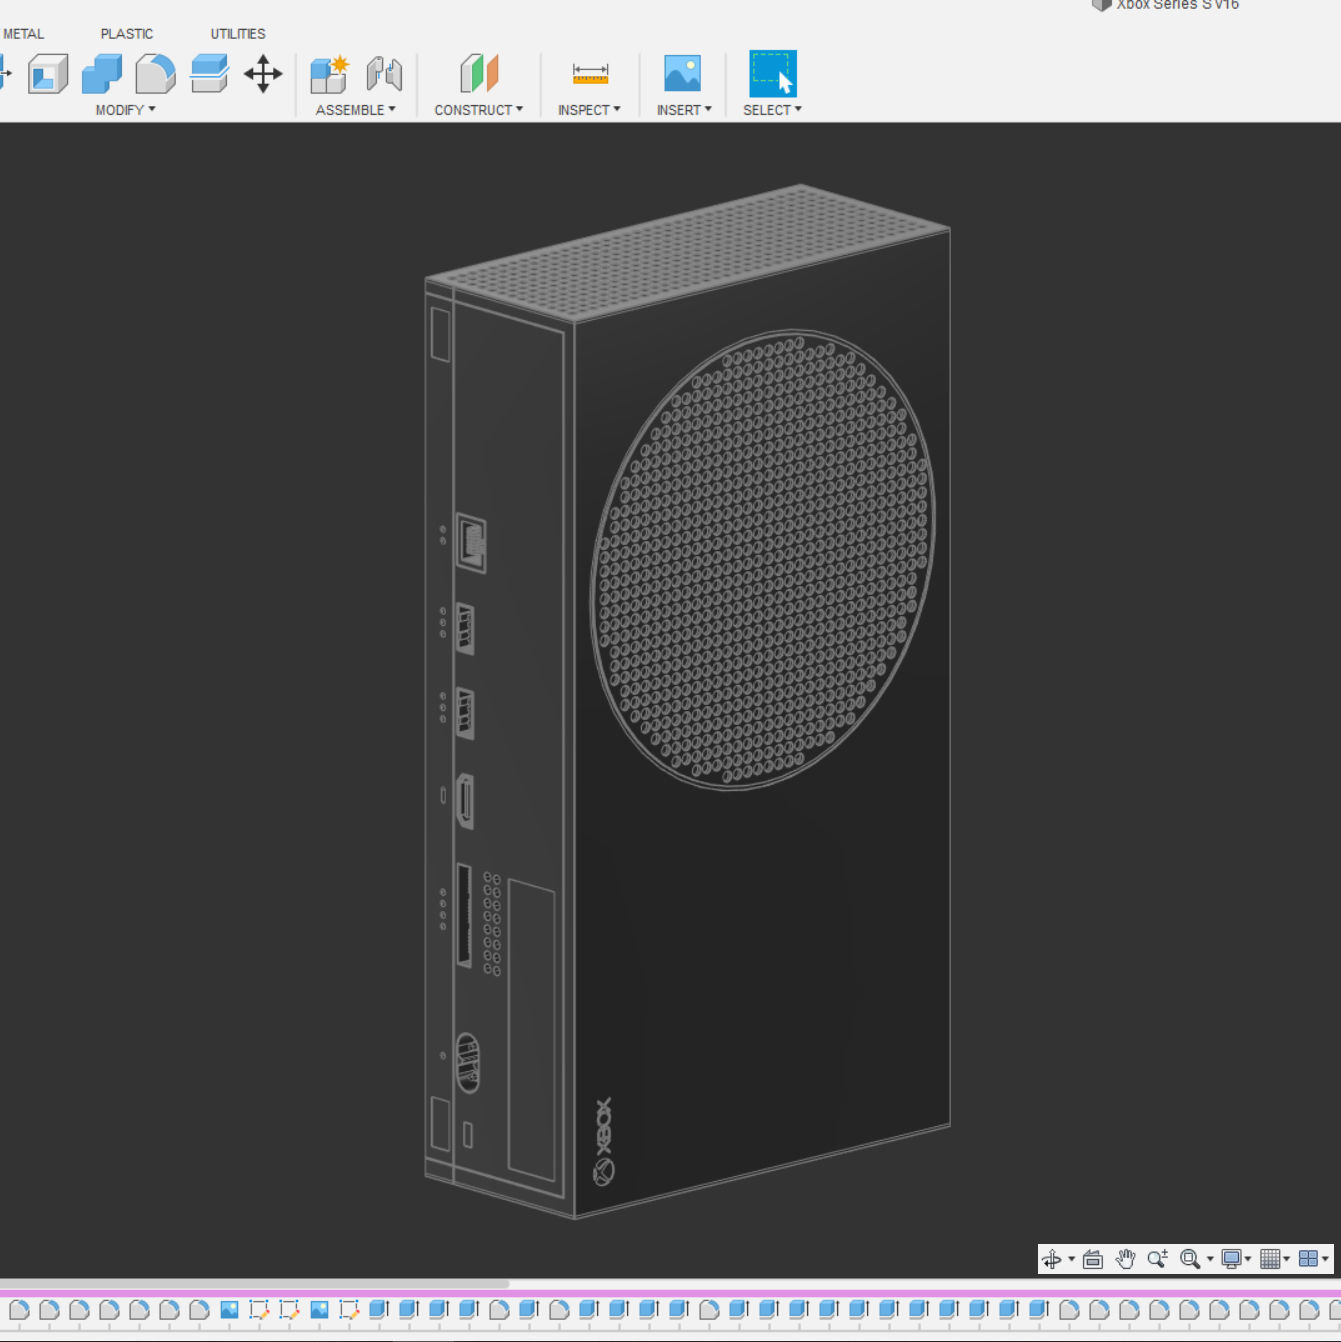Click the Look At icon in navigation bar
1341x1342 pixels.
(1093, 1259)
